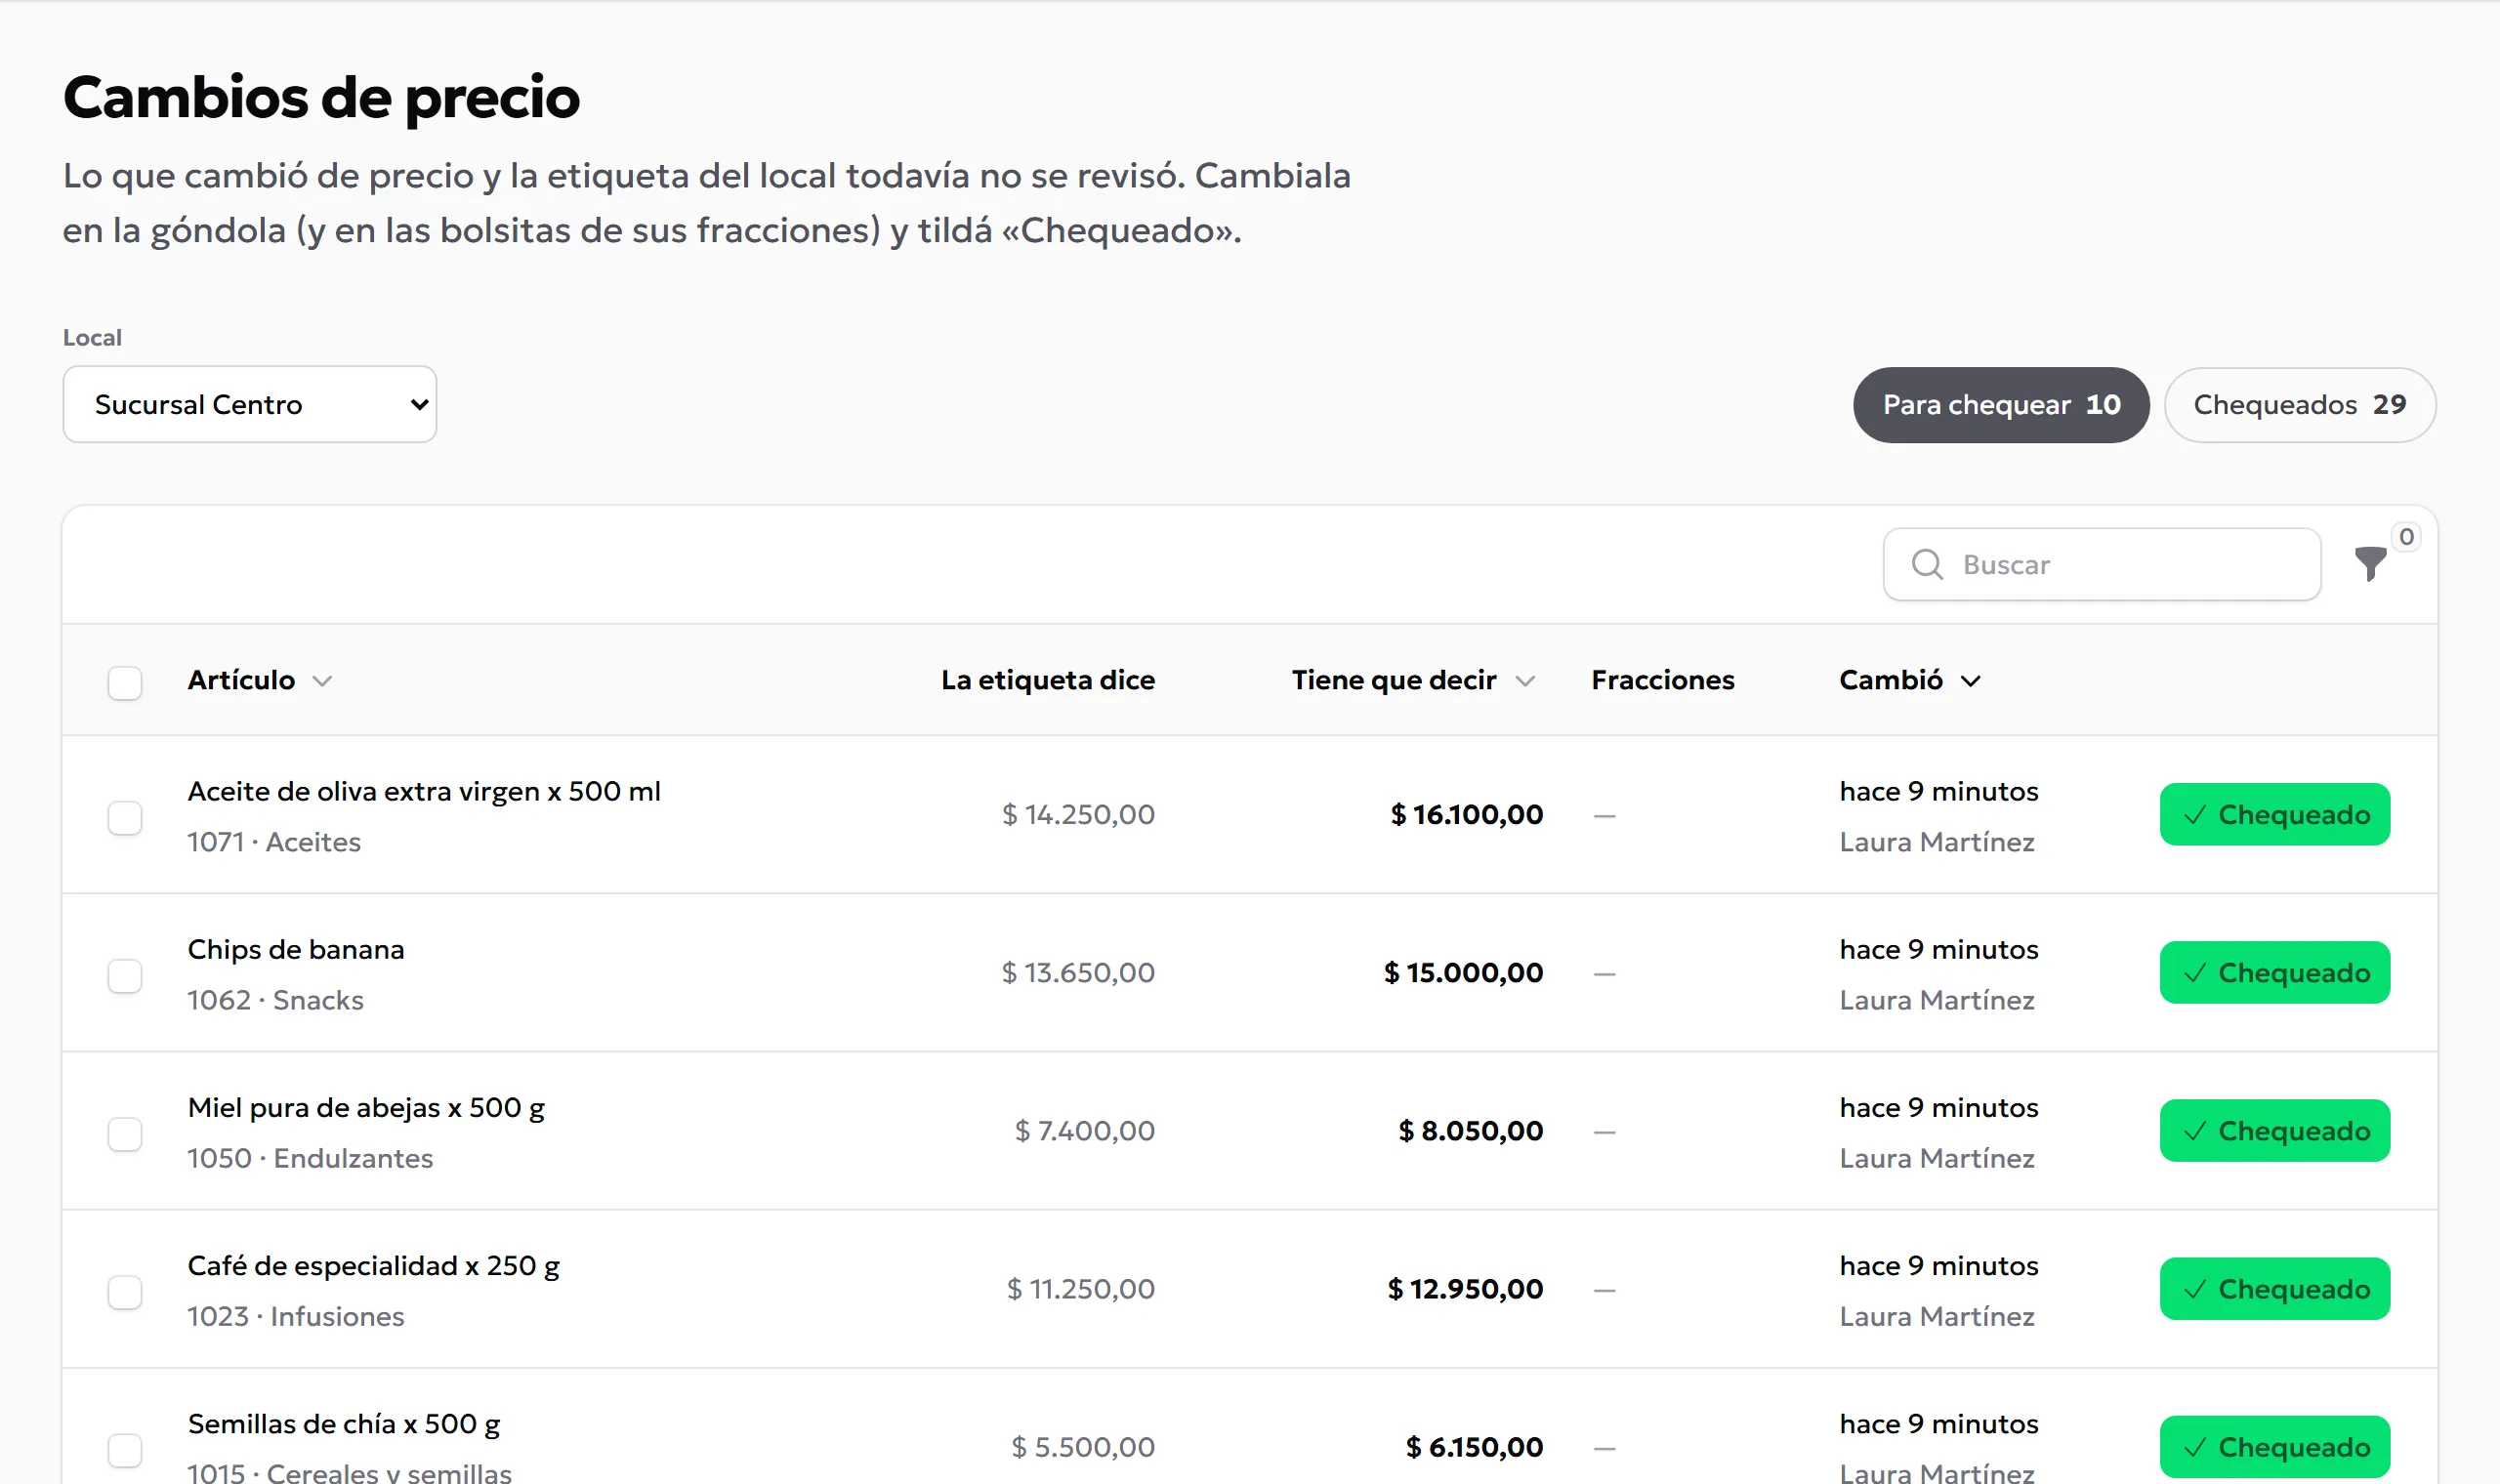This screenshot has height=1484, width=2500.
Task: Click the $ 16.100,00 new price
Action: (x=1466, y=814)
